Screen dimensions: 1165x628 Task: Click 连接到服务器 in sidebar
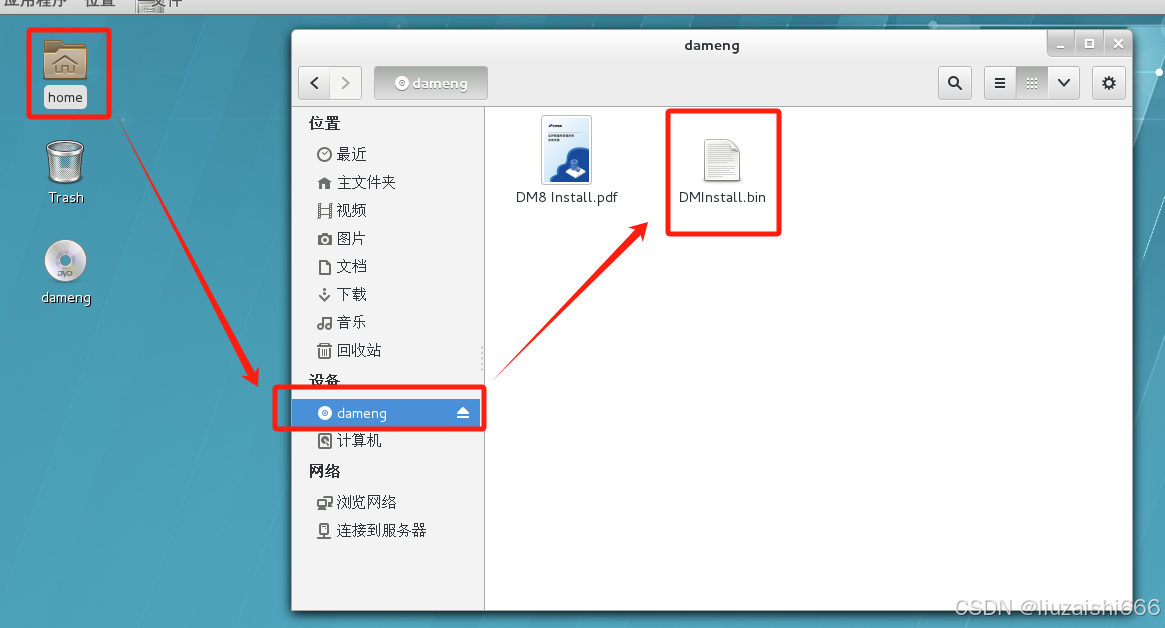click(371, 531)
